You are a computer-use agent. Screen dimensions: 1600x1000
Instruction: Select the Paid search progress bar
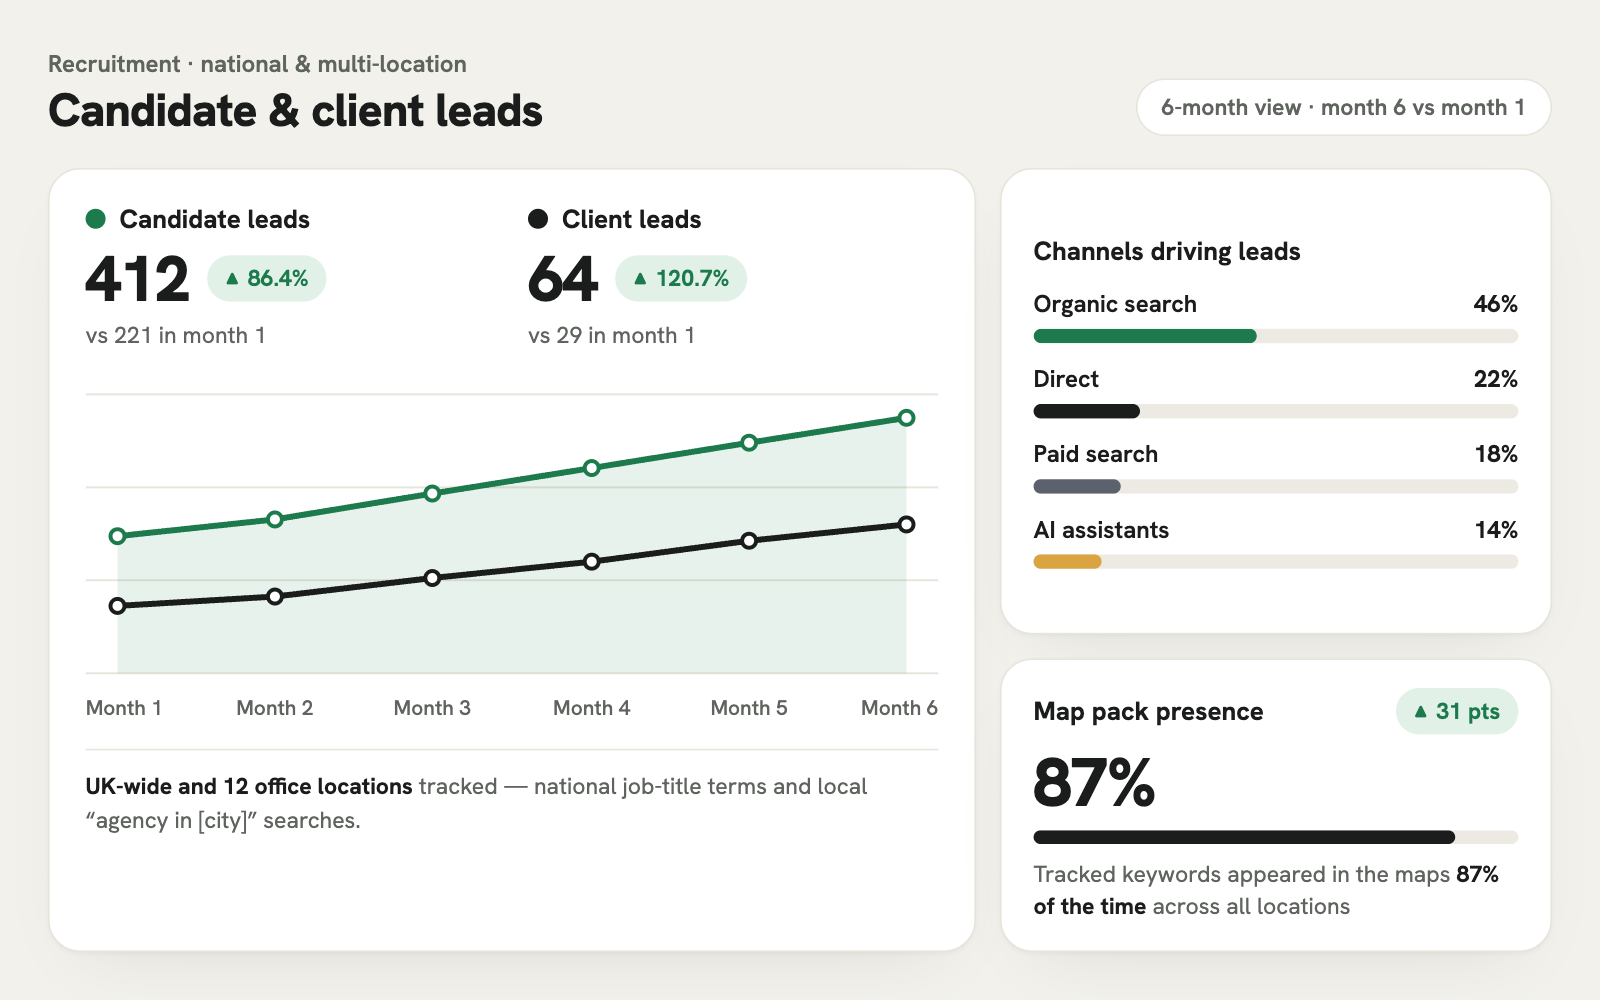click(x=1276, y=487)
